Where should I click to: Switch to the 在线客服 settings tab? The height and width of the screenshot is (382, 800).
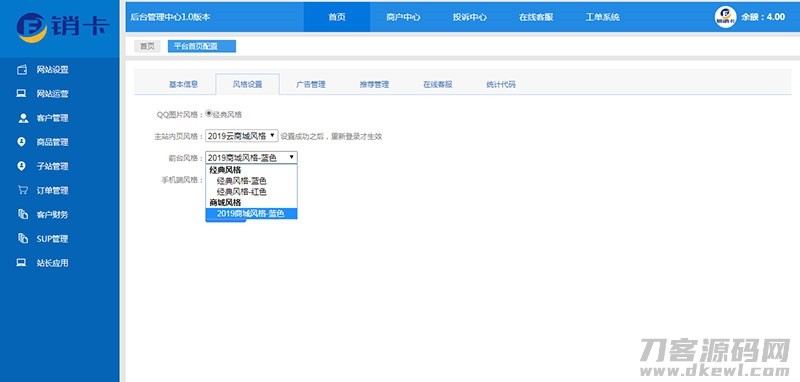coord(438,85)
